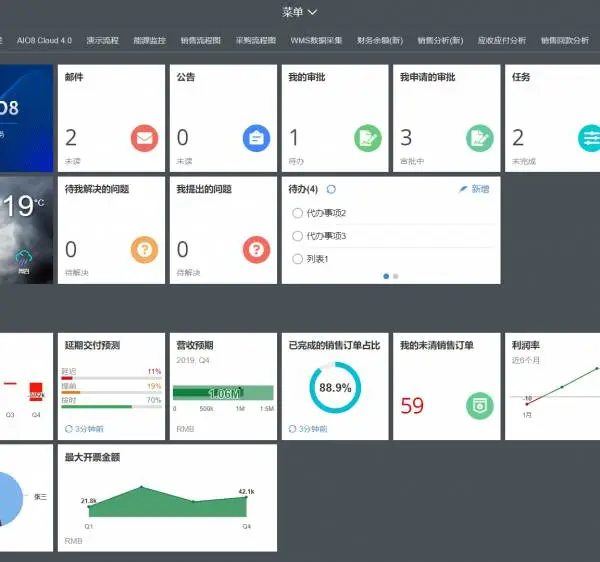Click the unread mail count 2
The height and width of the screenshot is (562, 600).
71,138
